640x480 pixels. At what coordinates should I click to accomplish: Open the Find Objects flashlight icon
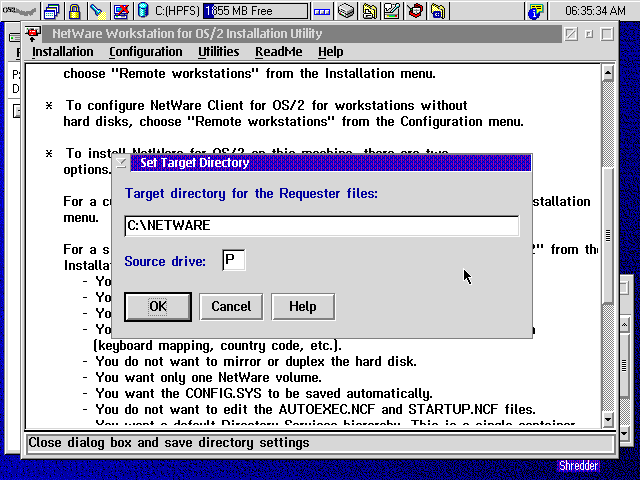pos(98,11)
